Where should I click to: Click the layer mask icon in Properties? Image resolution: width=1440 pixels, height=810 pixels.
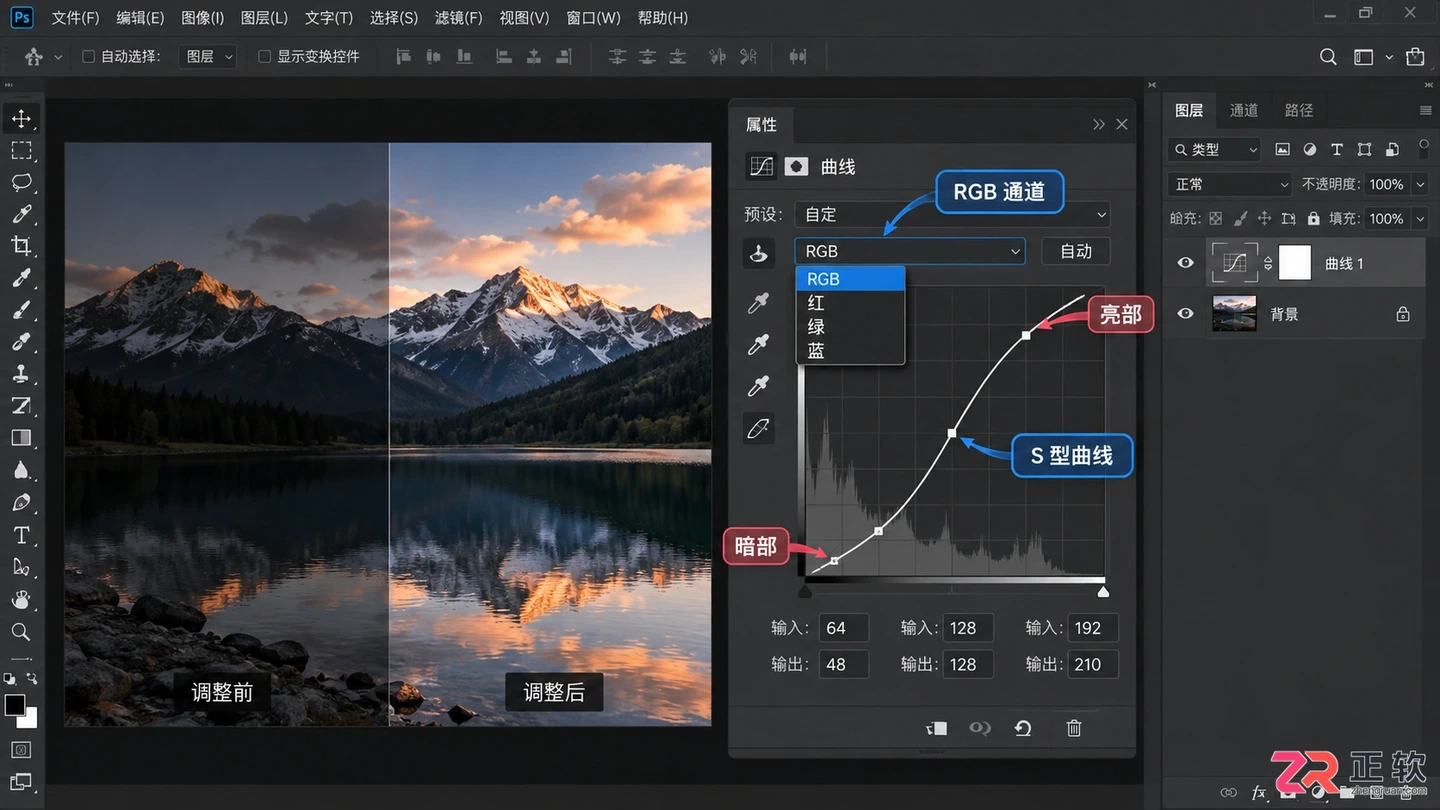(x=796, y=167)
